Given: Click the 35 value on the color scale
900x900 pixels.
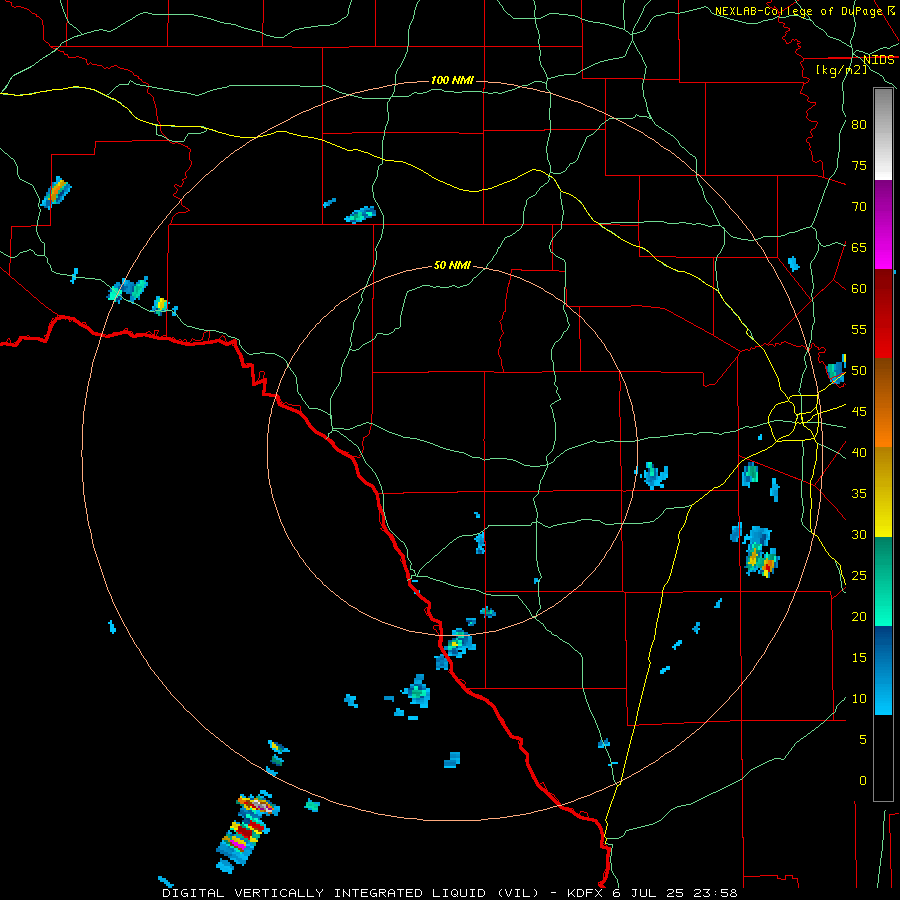Looking at the screenshot, I should pyautogui.click(x=859, y=494).
